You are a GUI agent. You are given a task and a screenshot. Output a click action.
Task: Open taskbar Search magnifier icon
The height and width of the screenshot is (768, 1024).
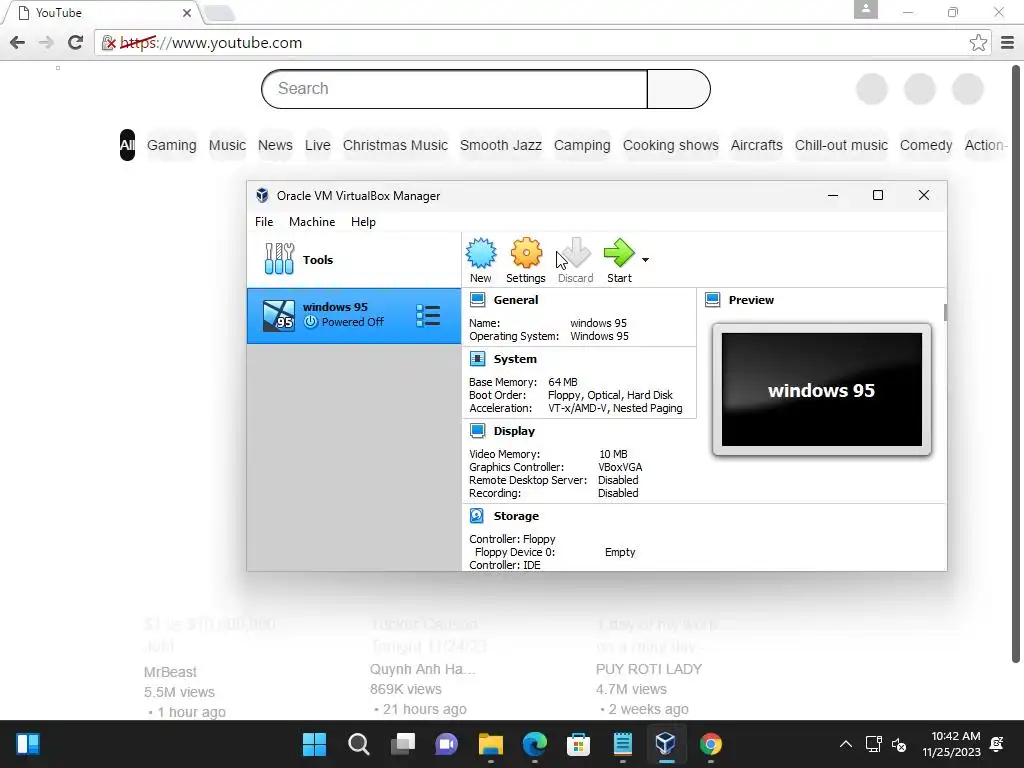point(358,743)
